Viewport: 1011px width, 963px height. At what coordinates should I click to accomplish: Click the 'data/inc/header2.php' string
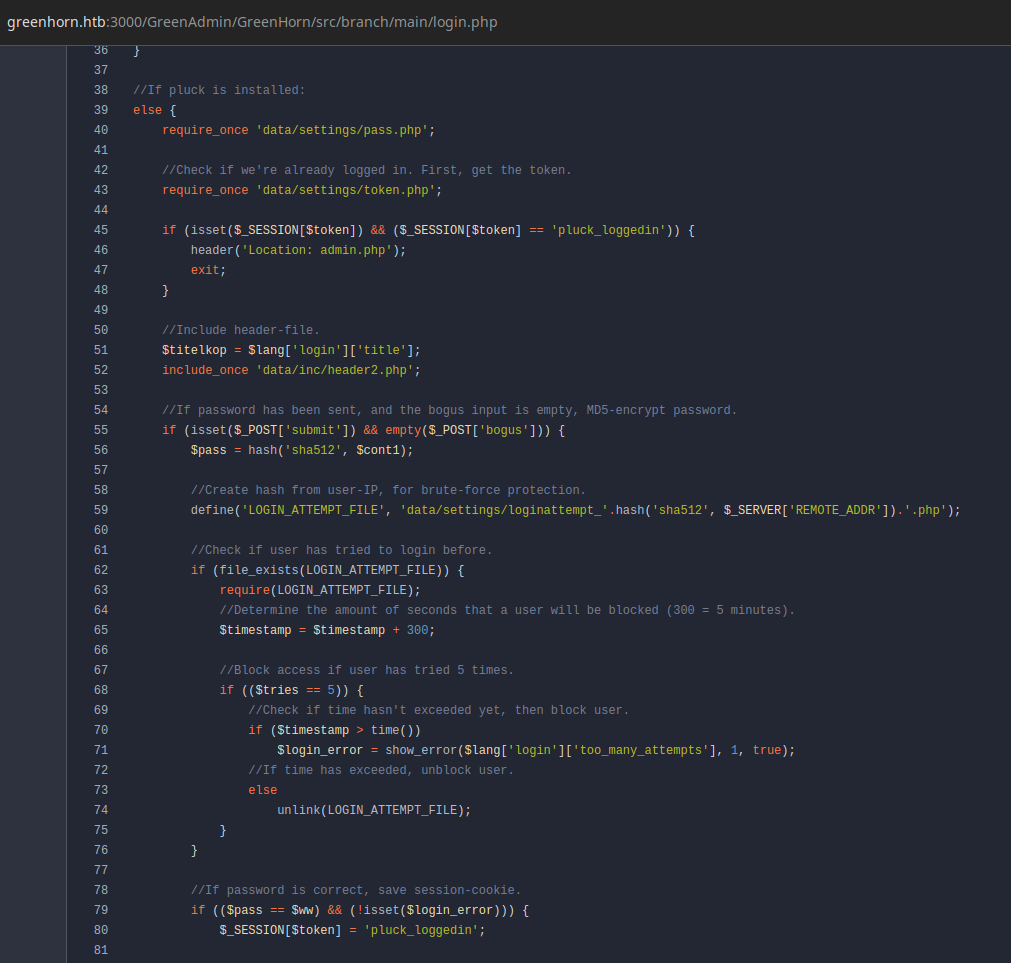(x=335, y=370)
